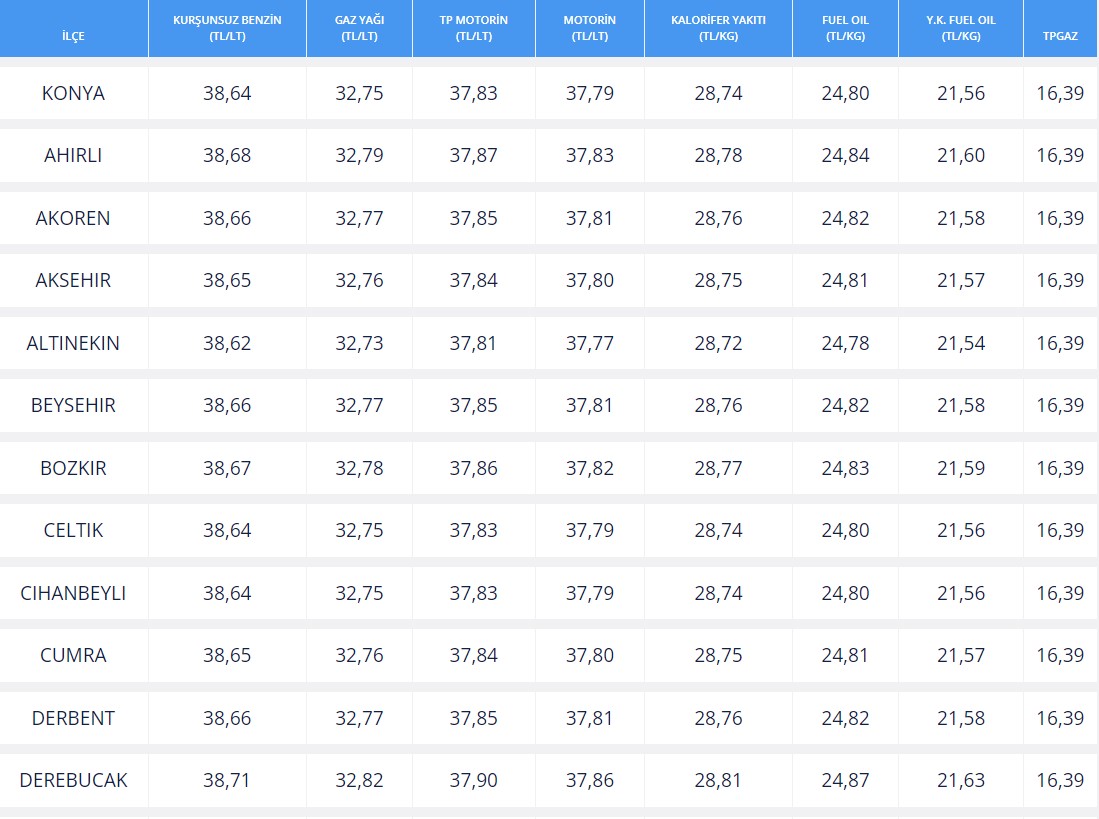This screenshot has width=1099, height=819.
Task: Select Bozkır's gaz yağı price 32,78
Action: click(x=359, y=468)
